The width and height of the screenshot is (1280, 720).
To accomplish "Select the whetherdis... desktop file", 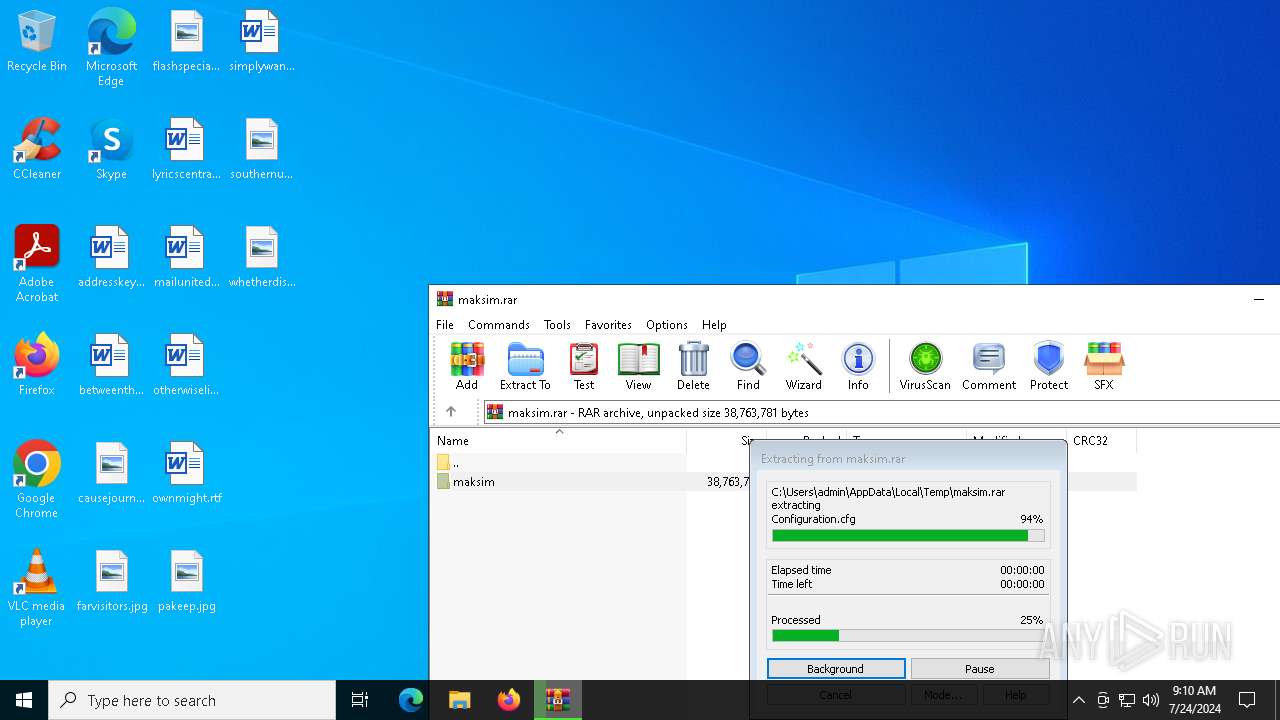I will pos(261,257).
